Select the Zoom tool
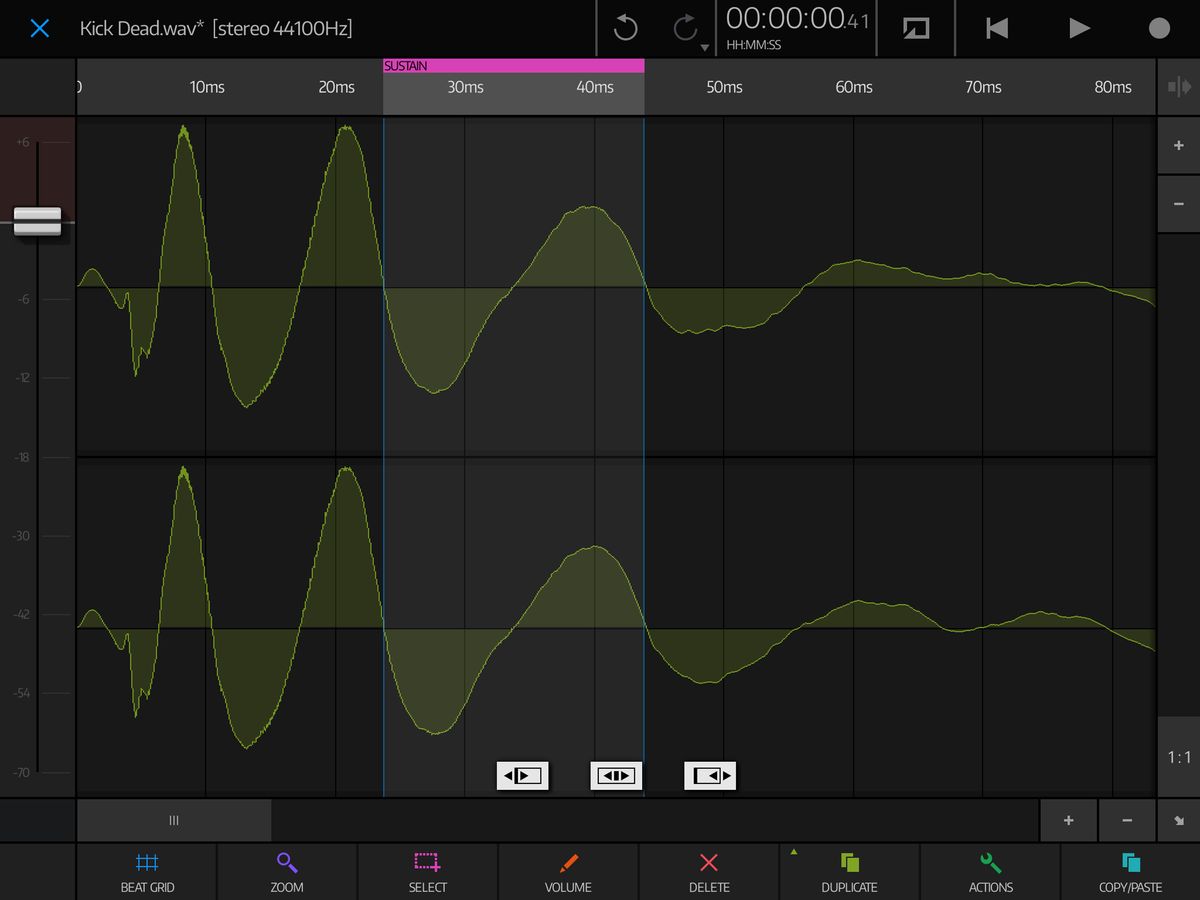The height and width of the screenshot is (900, 1200). point(287,872)
